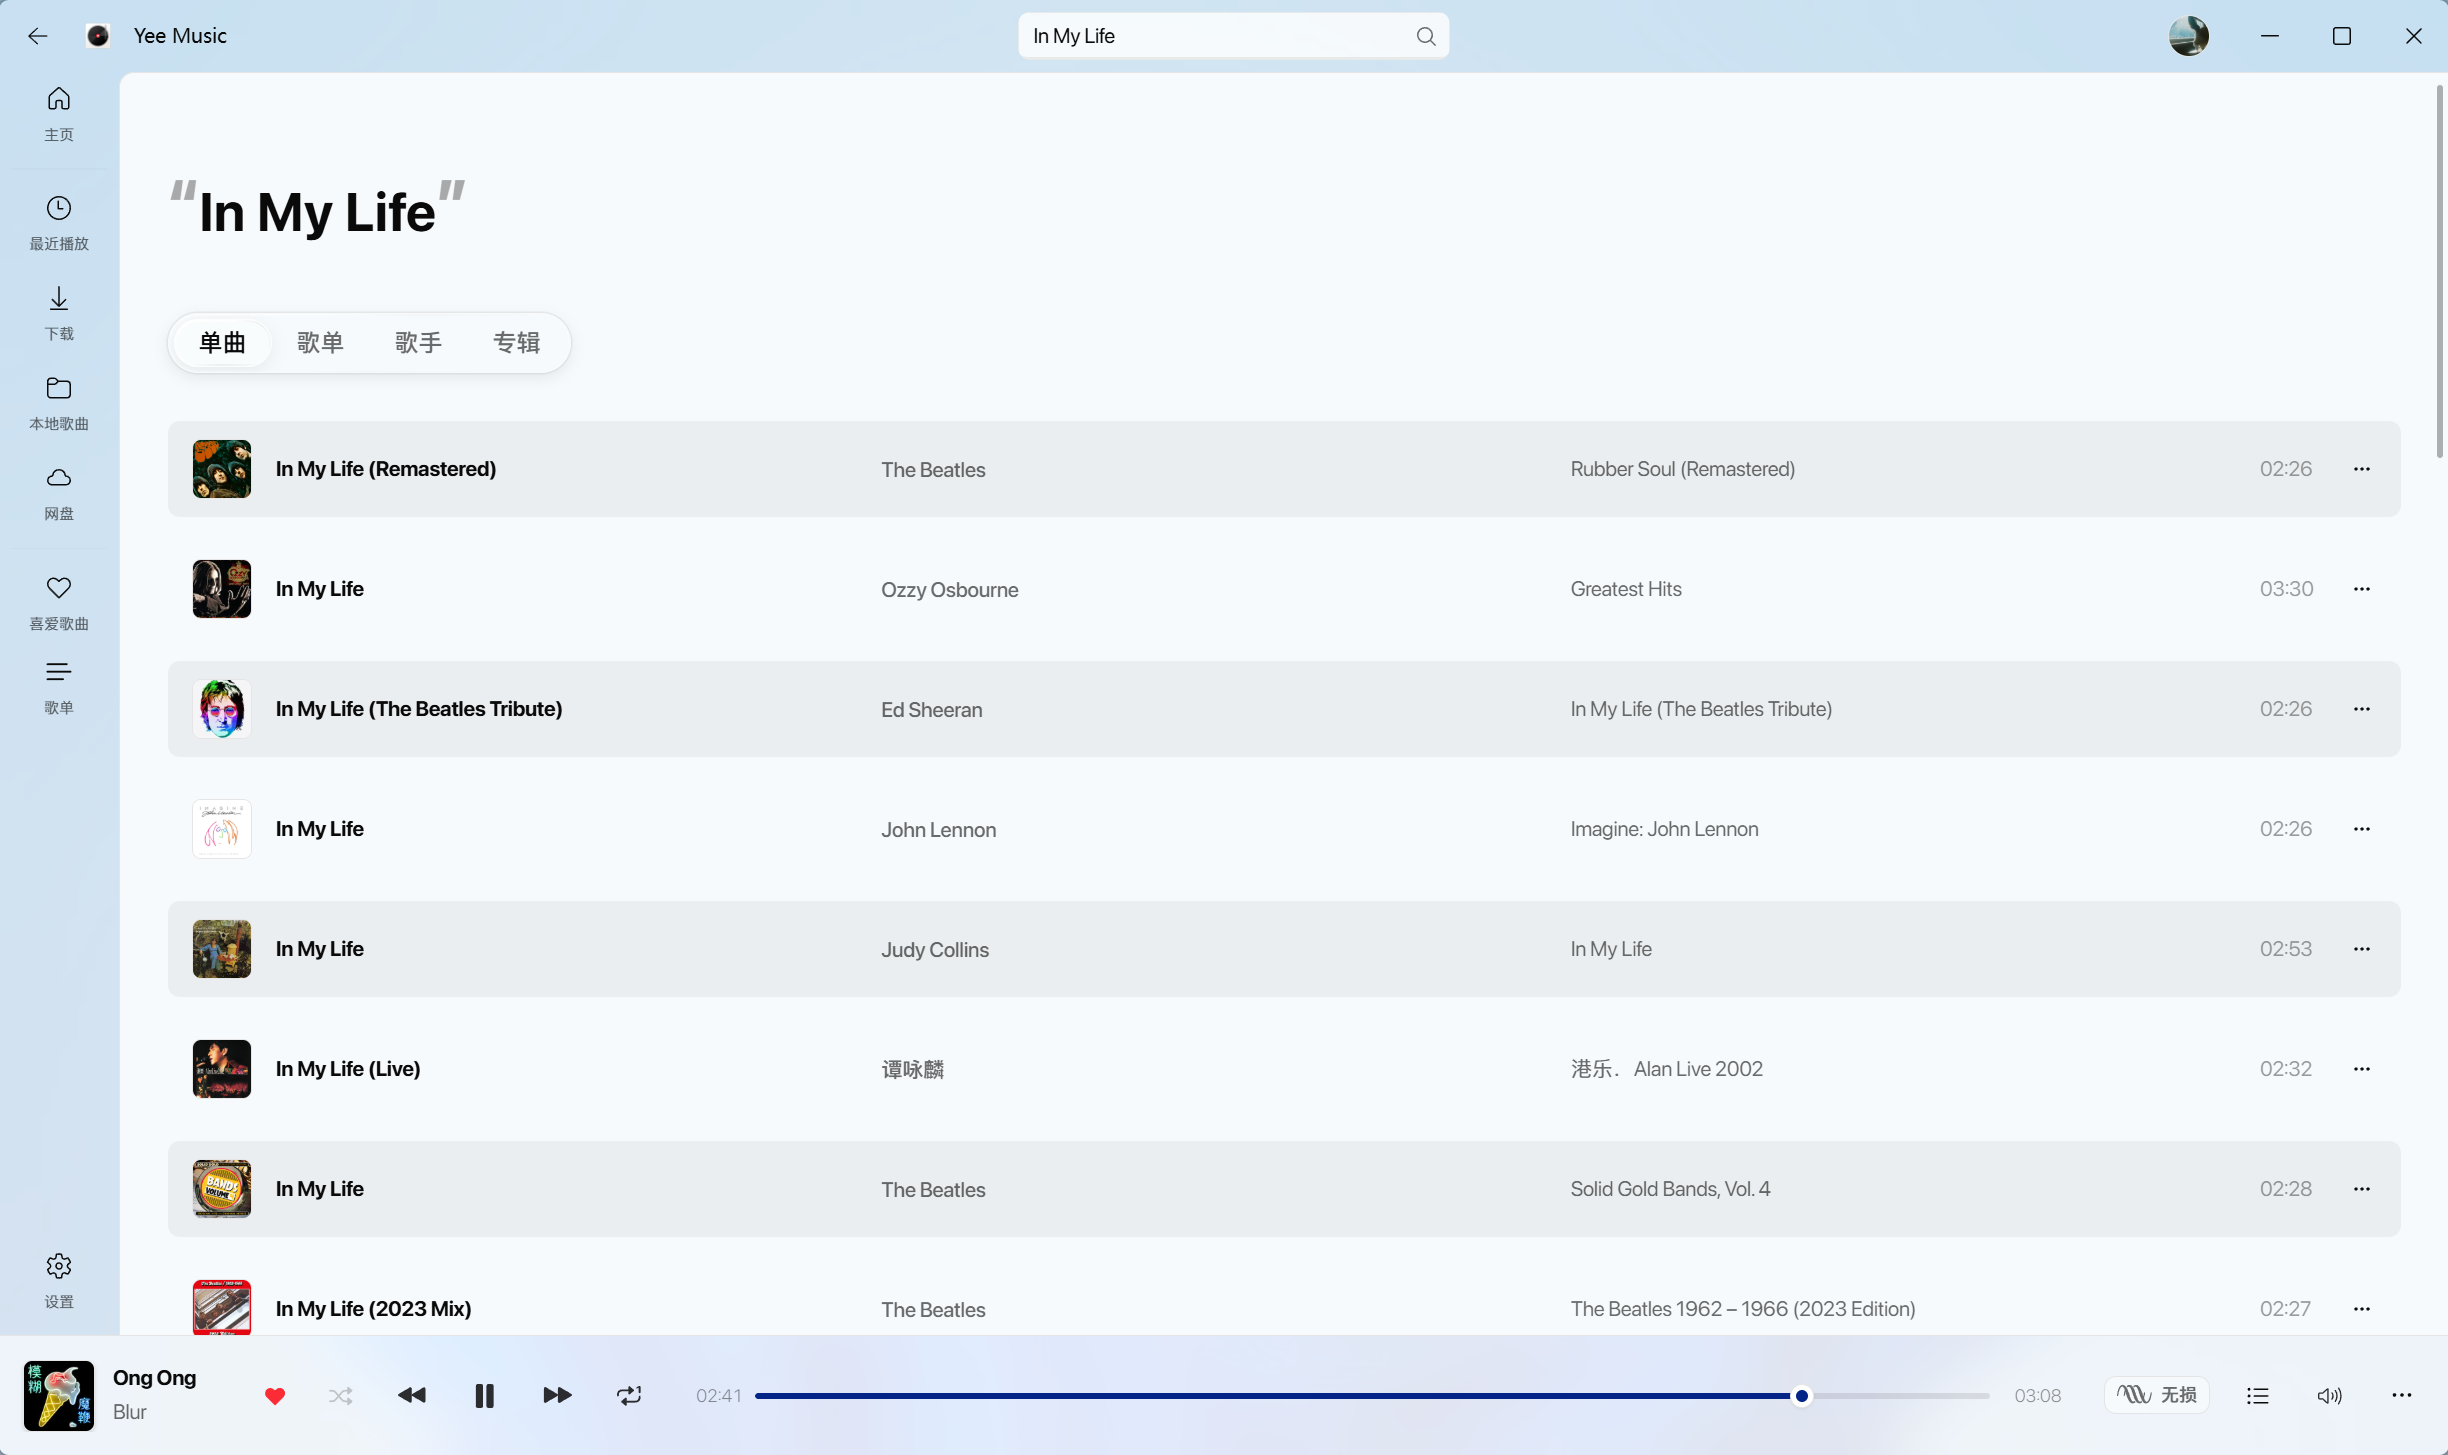Switch to the Playlists (歌单) results tab
The image size is (2448, 1455).
(x=320, y=343)
